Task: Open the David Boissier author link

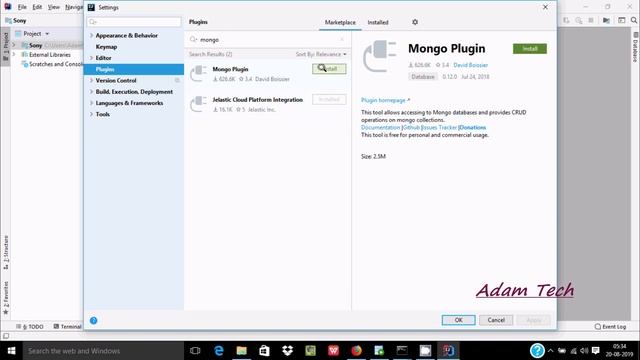Action: click(x=470, y=65)
